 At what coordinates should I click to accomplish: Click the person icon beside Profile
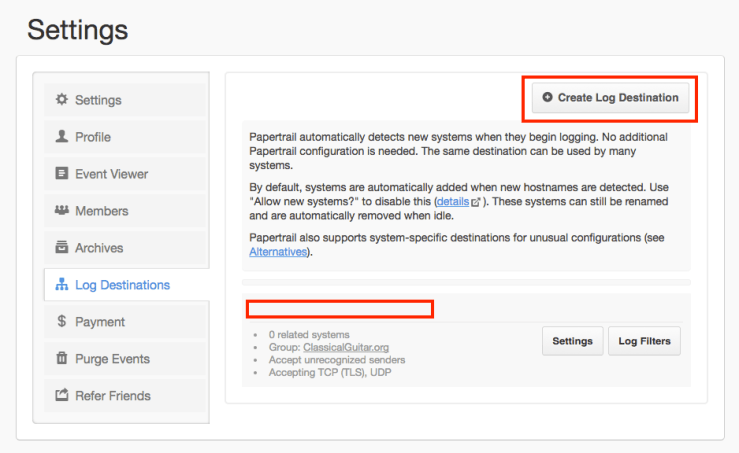[62, 137]
